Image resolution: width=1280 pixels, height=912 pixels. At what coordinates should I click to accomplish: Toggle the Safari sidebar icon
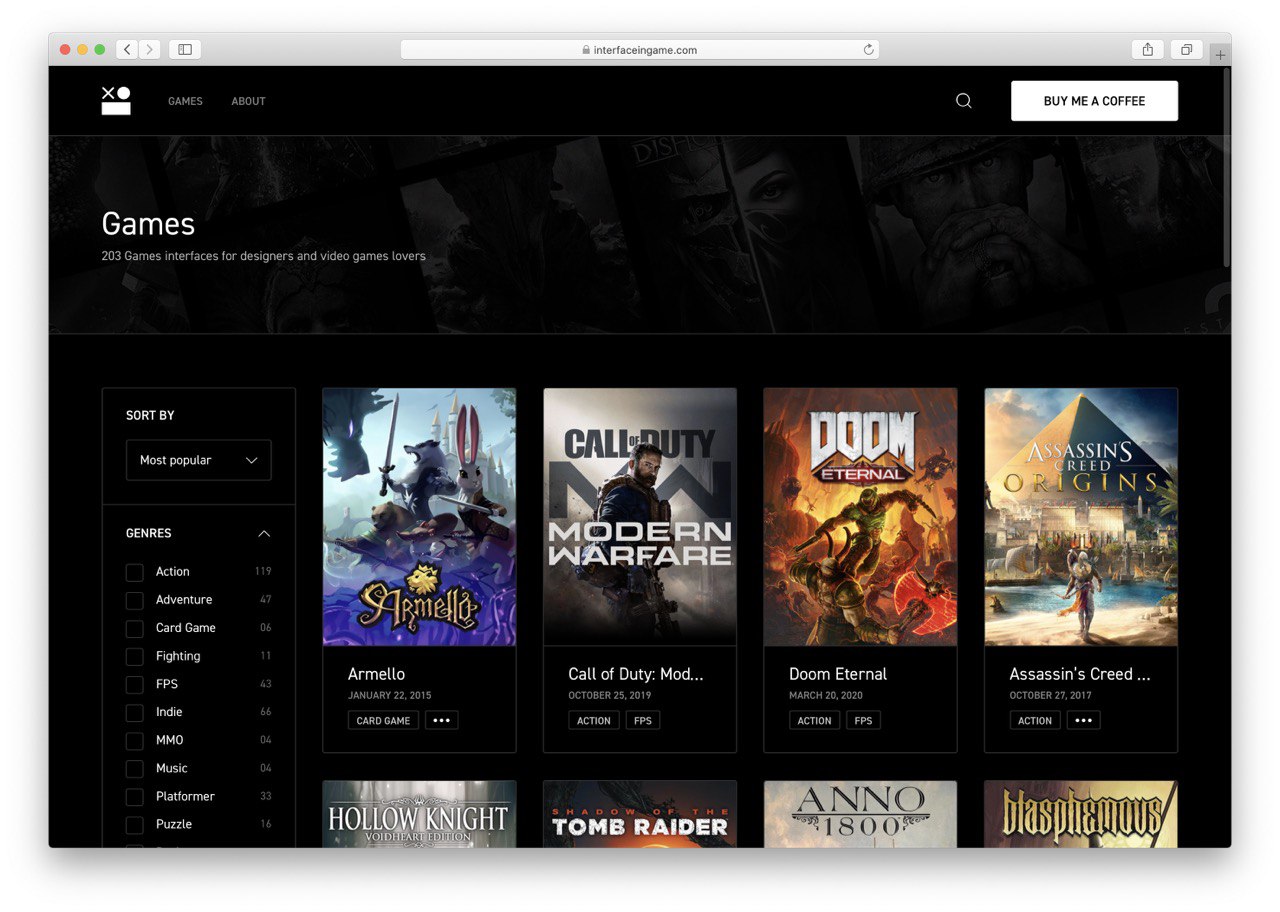coord(185,49)
